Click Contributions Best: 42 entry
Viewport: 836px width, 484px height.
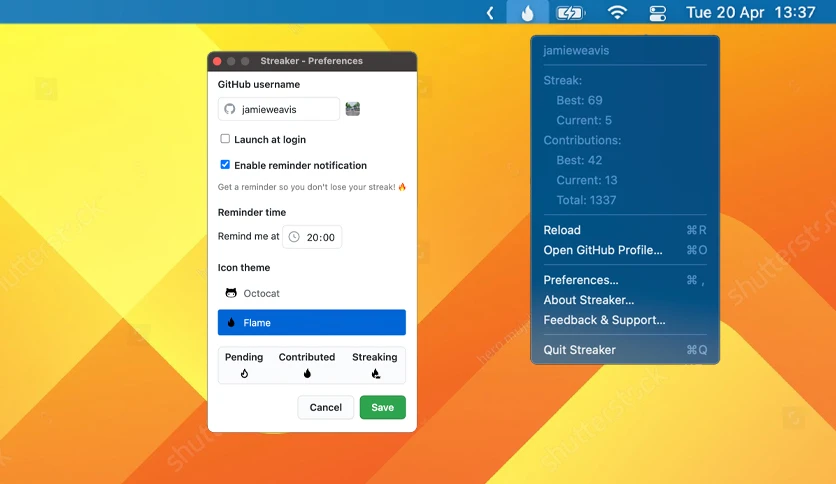click(579, 160)
